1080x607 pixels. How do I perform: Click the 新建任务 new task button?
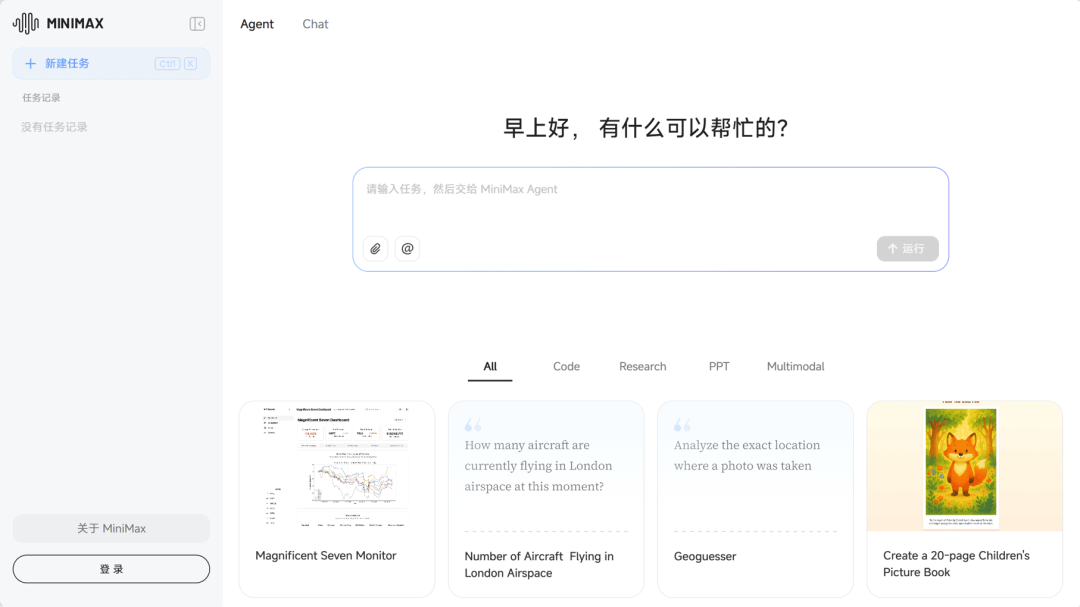point(111,63)
